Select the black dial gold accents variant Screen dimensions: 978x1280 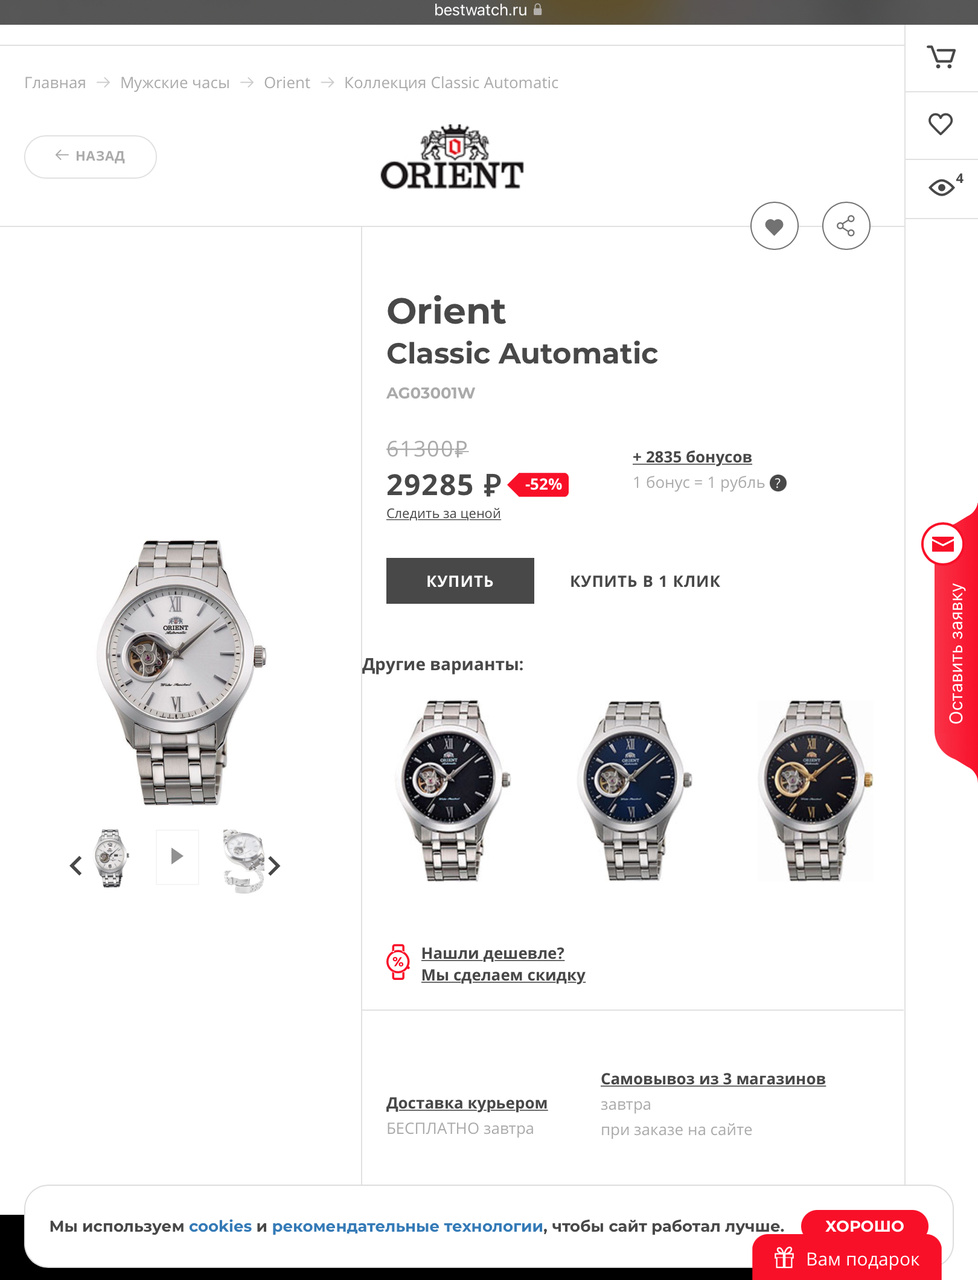coord(815,790)
